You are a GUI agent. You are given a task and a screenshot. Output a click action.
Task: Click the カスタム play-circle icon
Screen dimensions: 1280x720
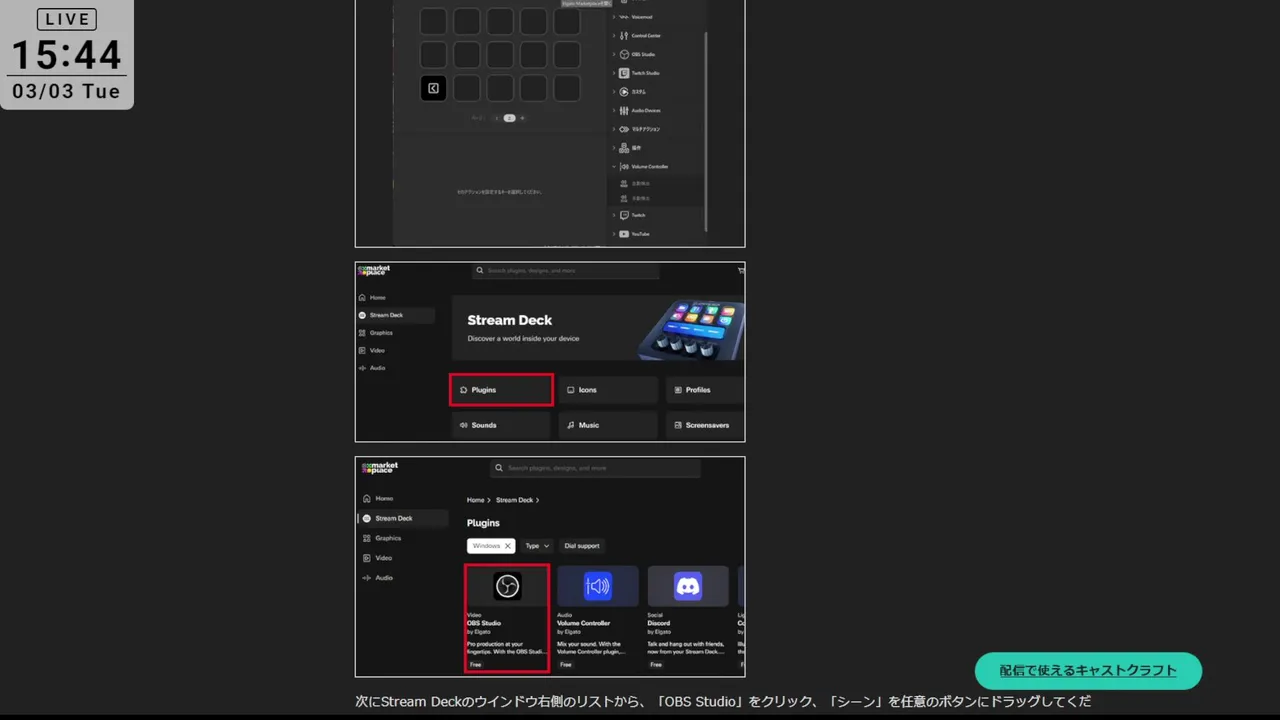pyautogui.click(x=624, y=92)
